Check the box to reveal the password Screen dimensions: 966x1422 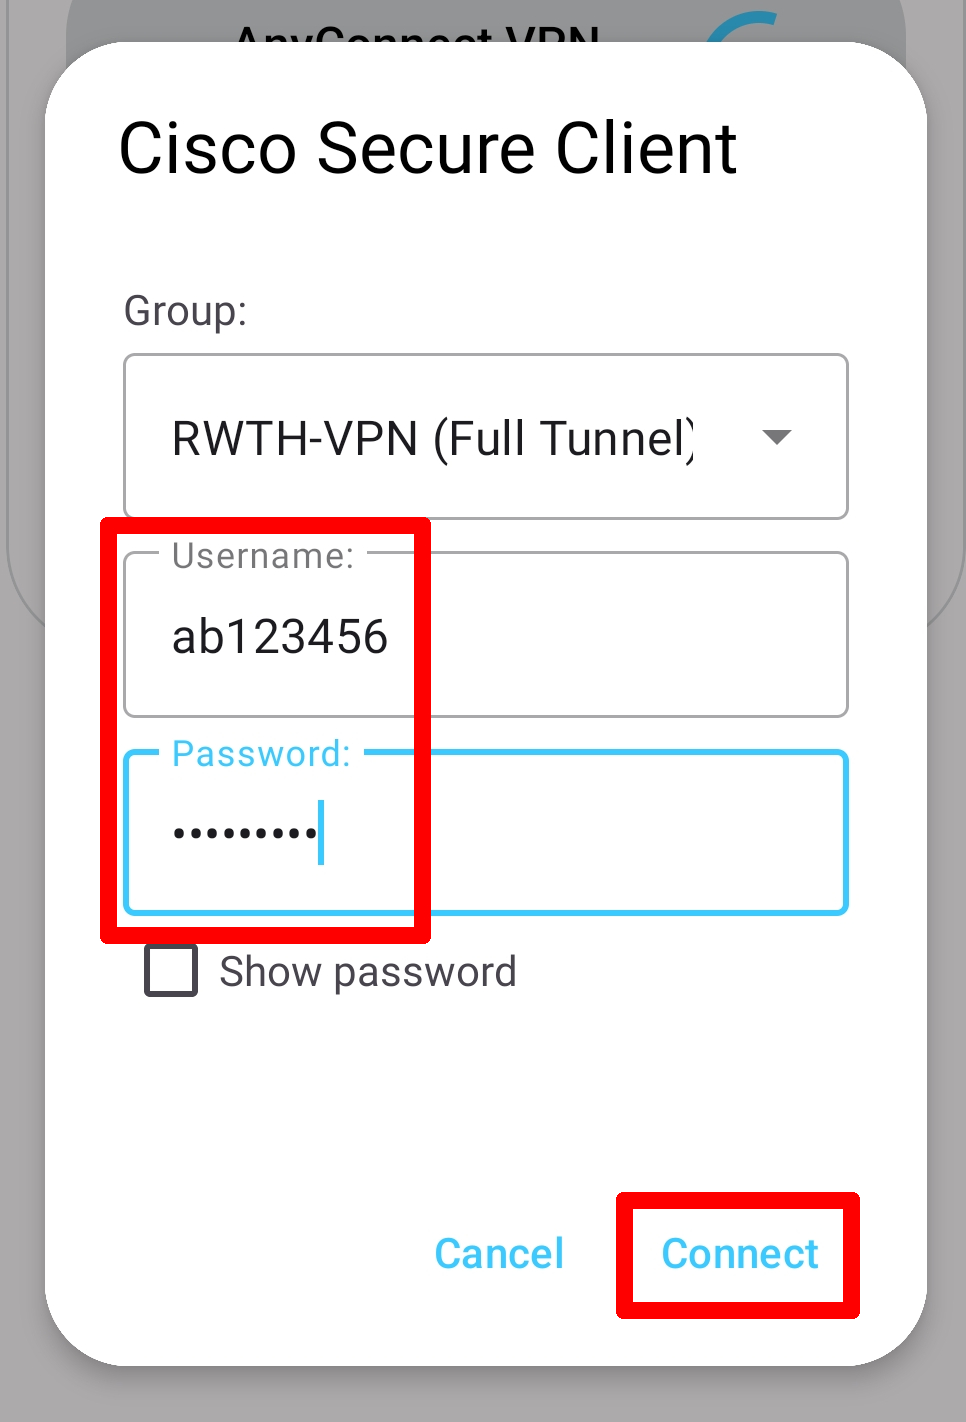click(168, 968)
